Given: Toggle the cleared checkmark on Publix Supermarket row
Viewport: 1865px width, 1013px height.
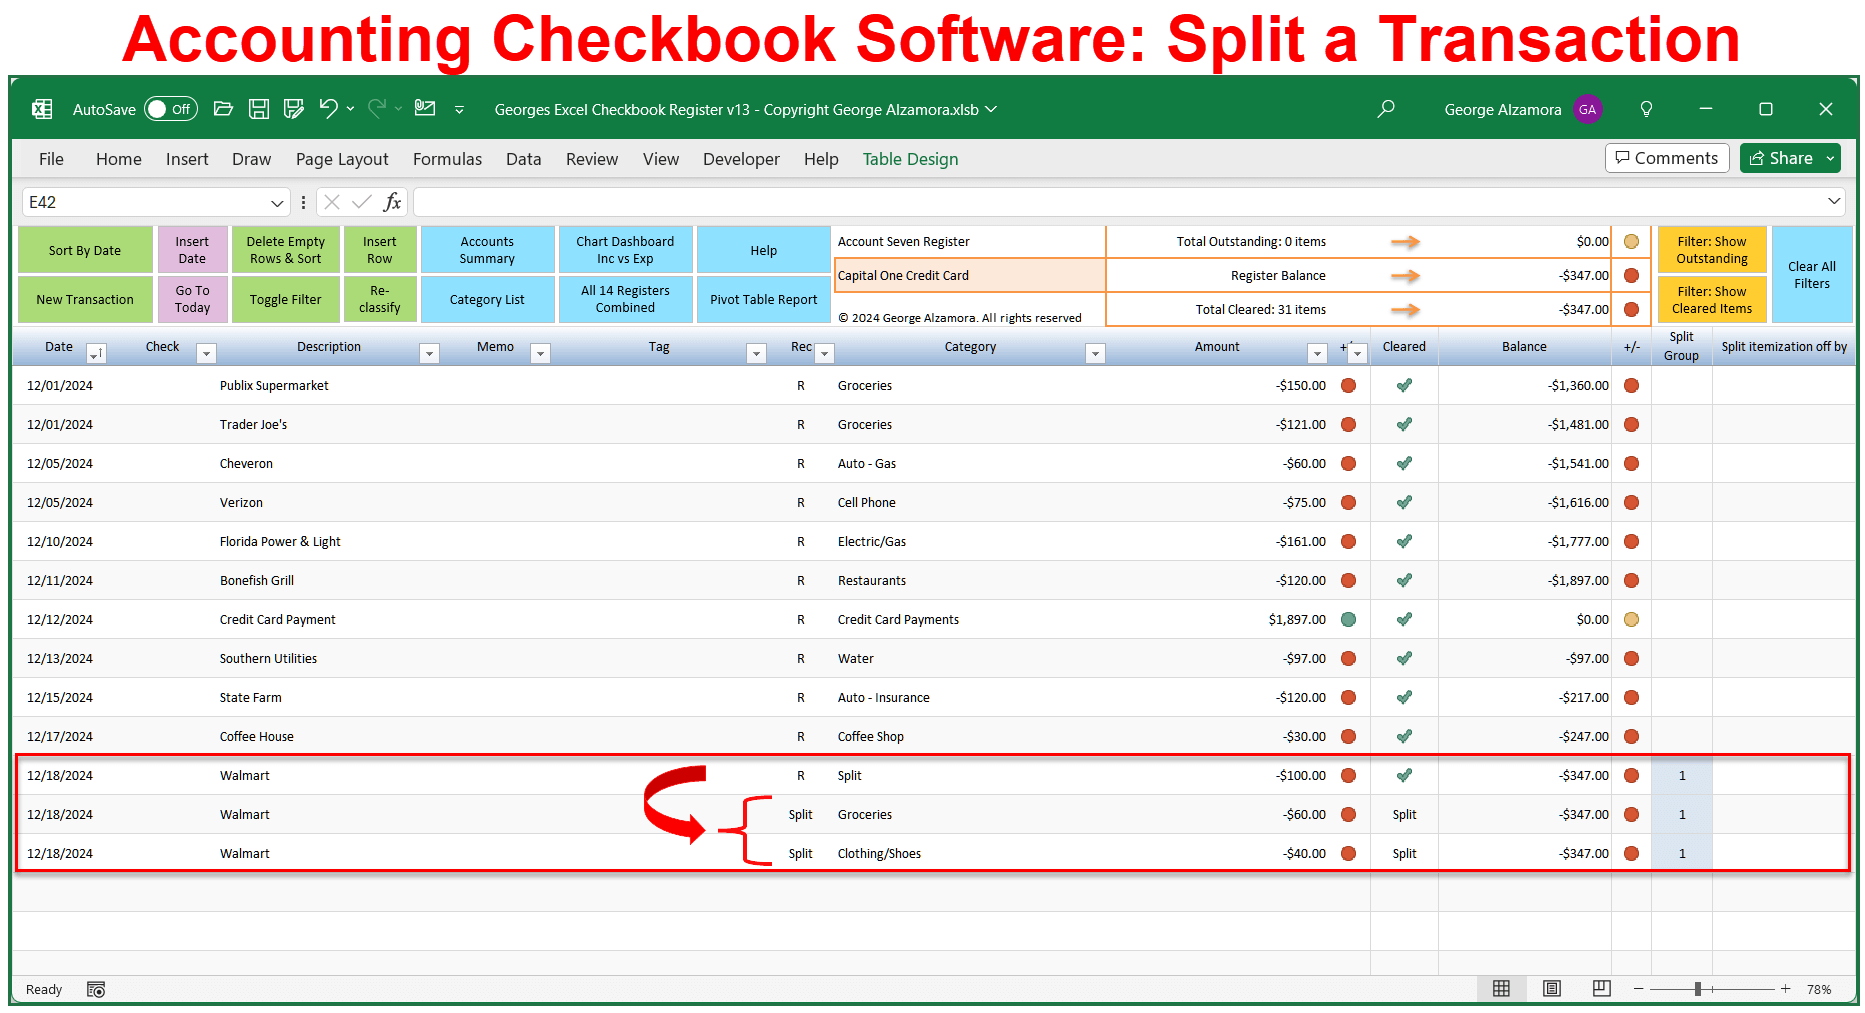Looking at the screenshot, I should point(1404,385).
